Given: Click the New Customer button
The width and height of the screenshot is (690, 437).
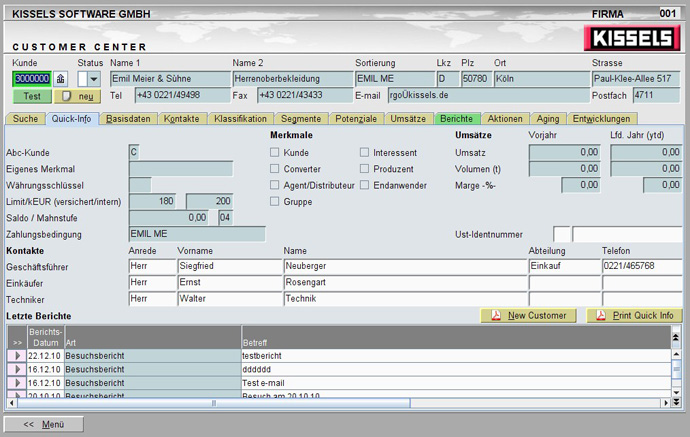Looking at the screenshot, I should point(528,316).
